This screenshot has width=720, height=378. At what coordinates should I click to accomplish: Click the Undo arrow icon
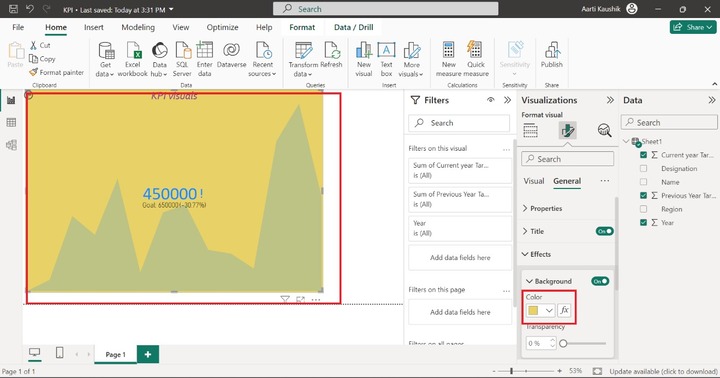tap(30, 9)
